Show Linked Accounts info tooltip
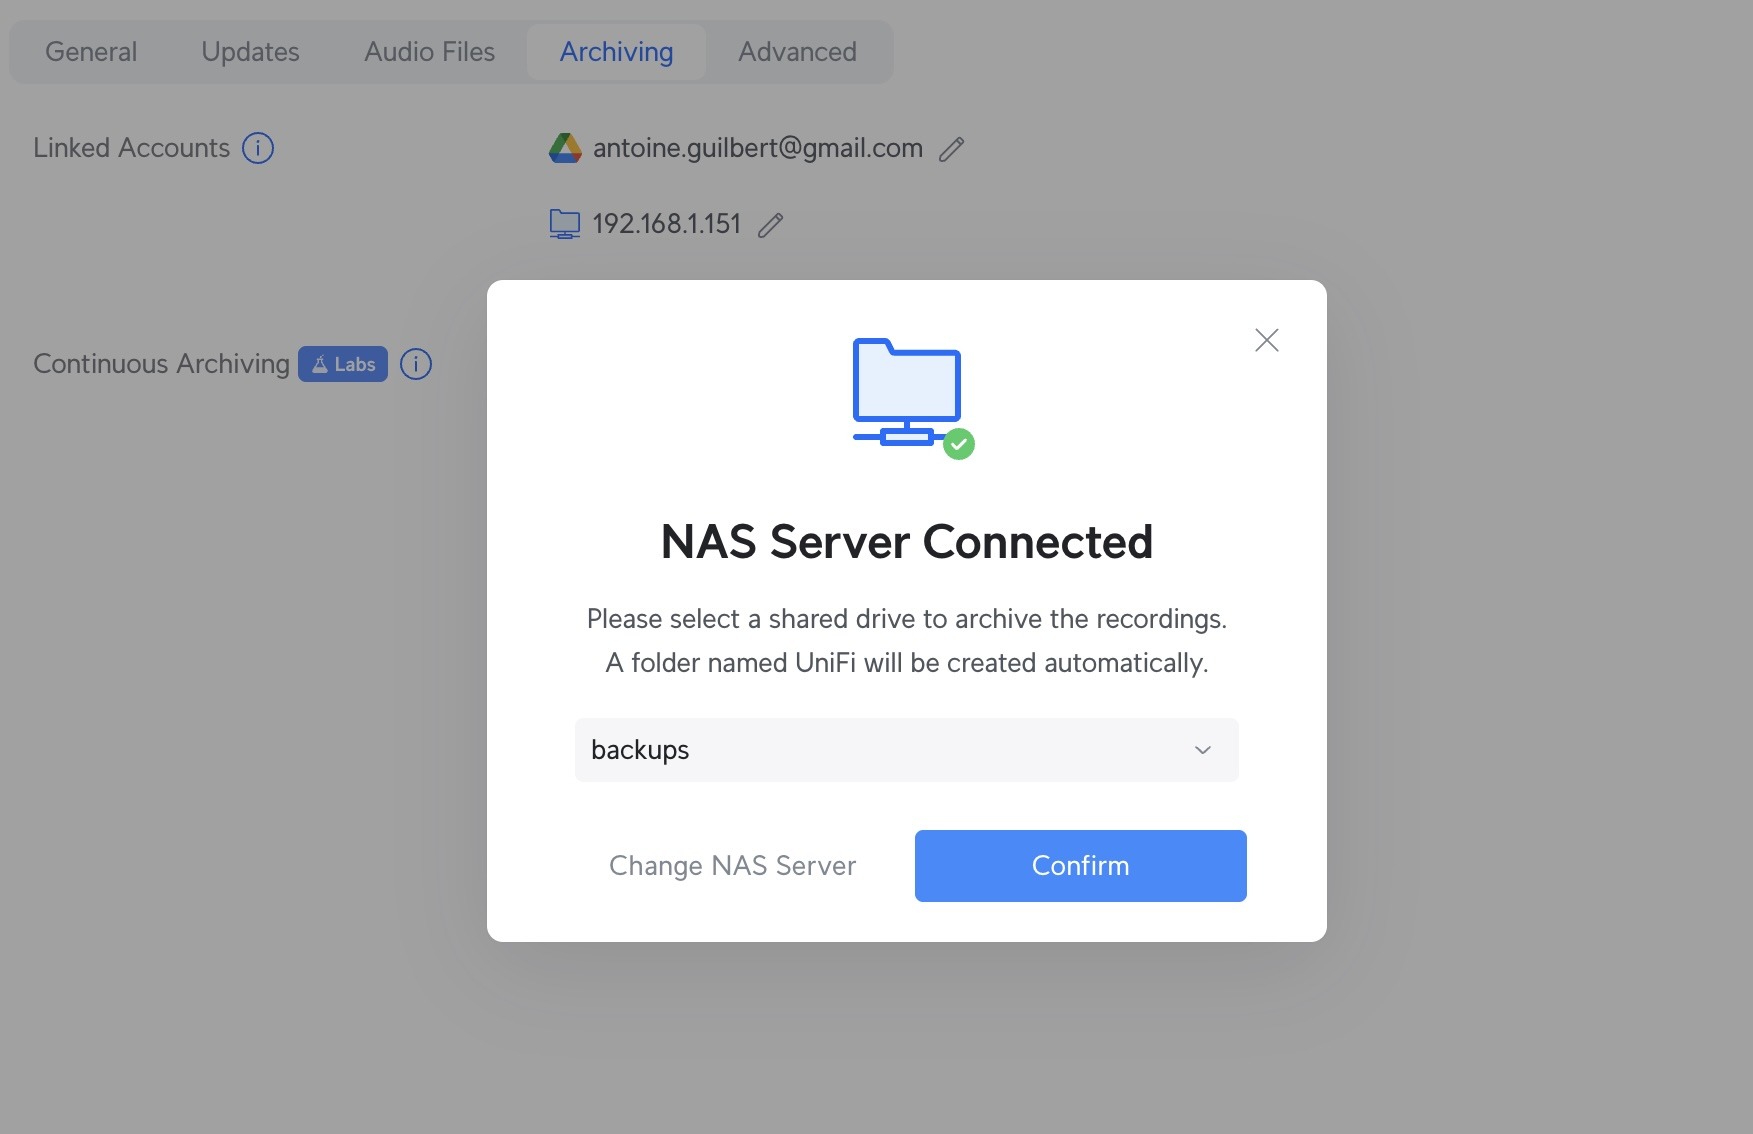Viewport: 1753px width, 1134px height. point(258,148)
